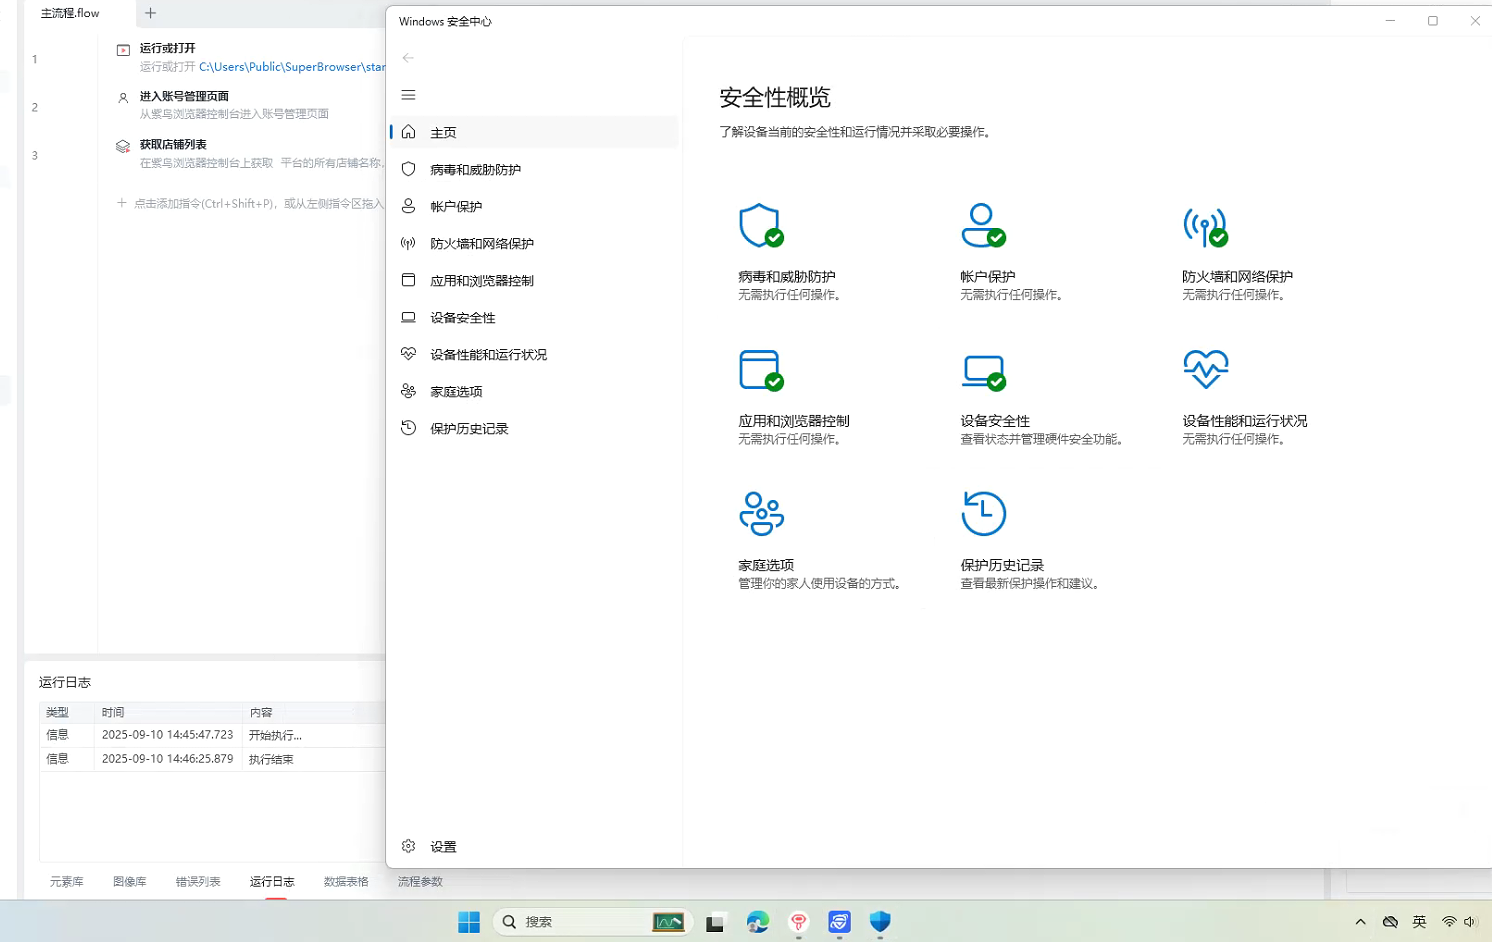The width and height of the screenshot is (1492, 942).
Task: Open 设备性能和运行状况 in the sidebar
Action: 534,354
